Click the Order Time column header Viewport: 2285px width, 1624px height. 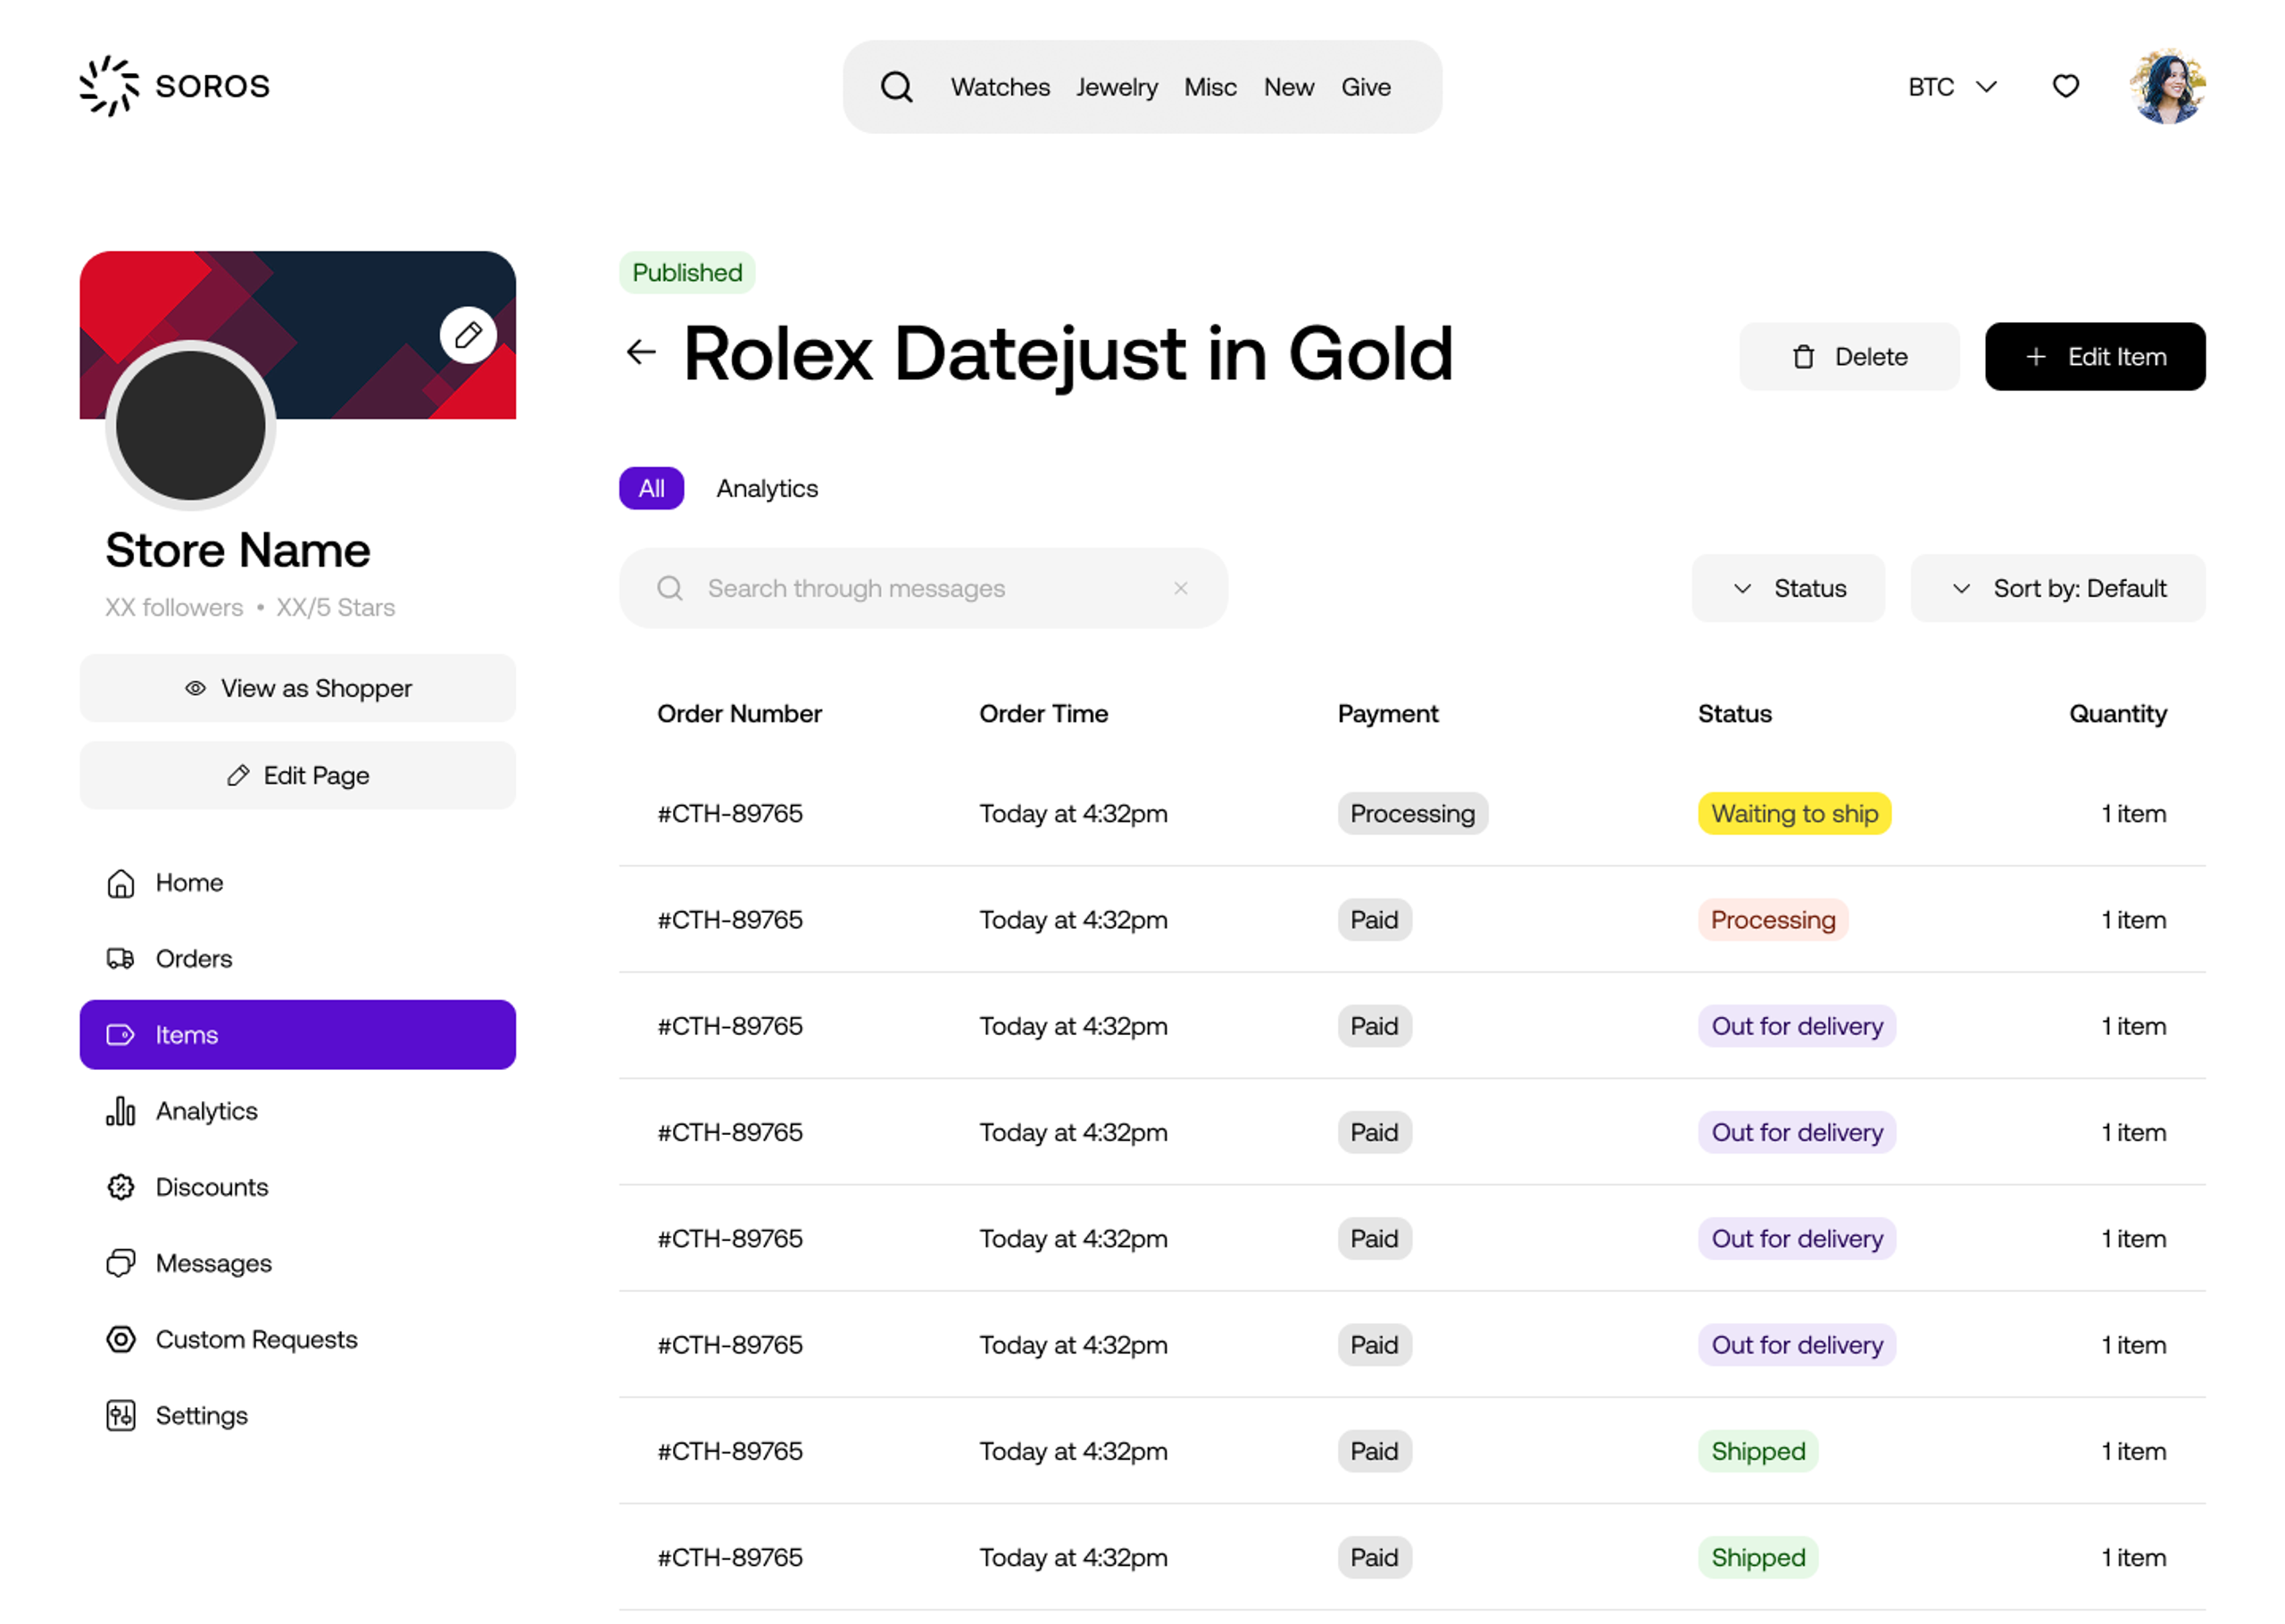1043,713
